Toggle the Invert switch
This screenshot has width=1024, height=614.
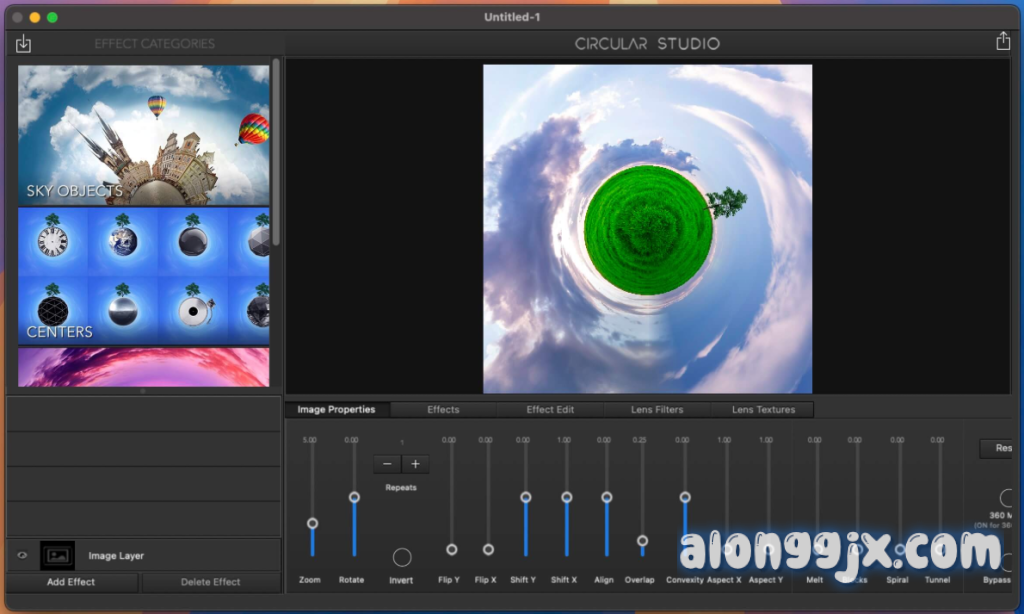tap(401, 557)
